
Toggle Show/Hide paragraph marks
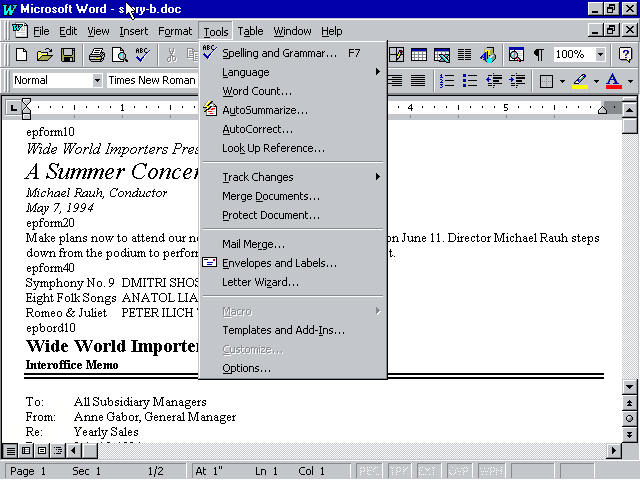[539, 54]
